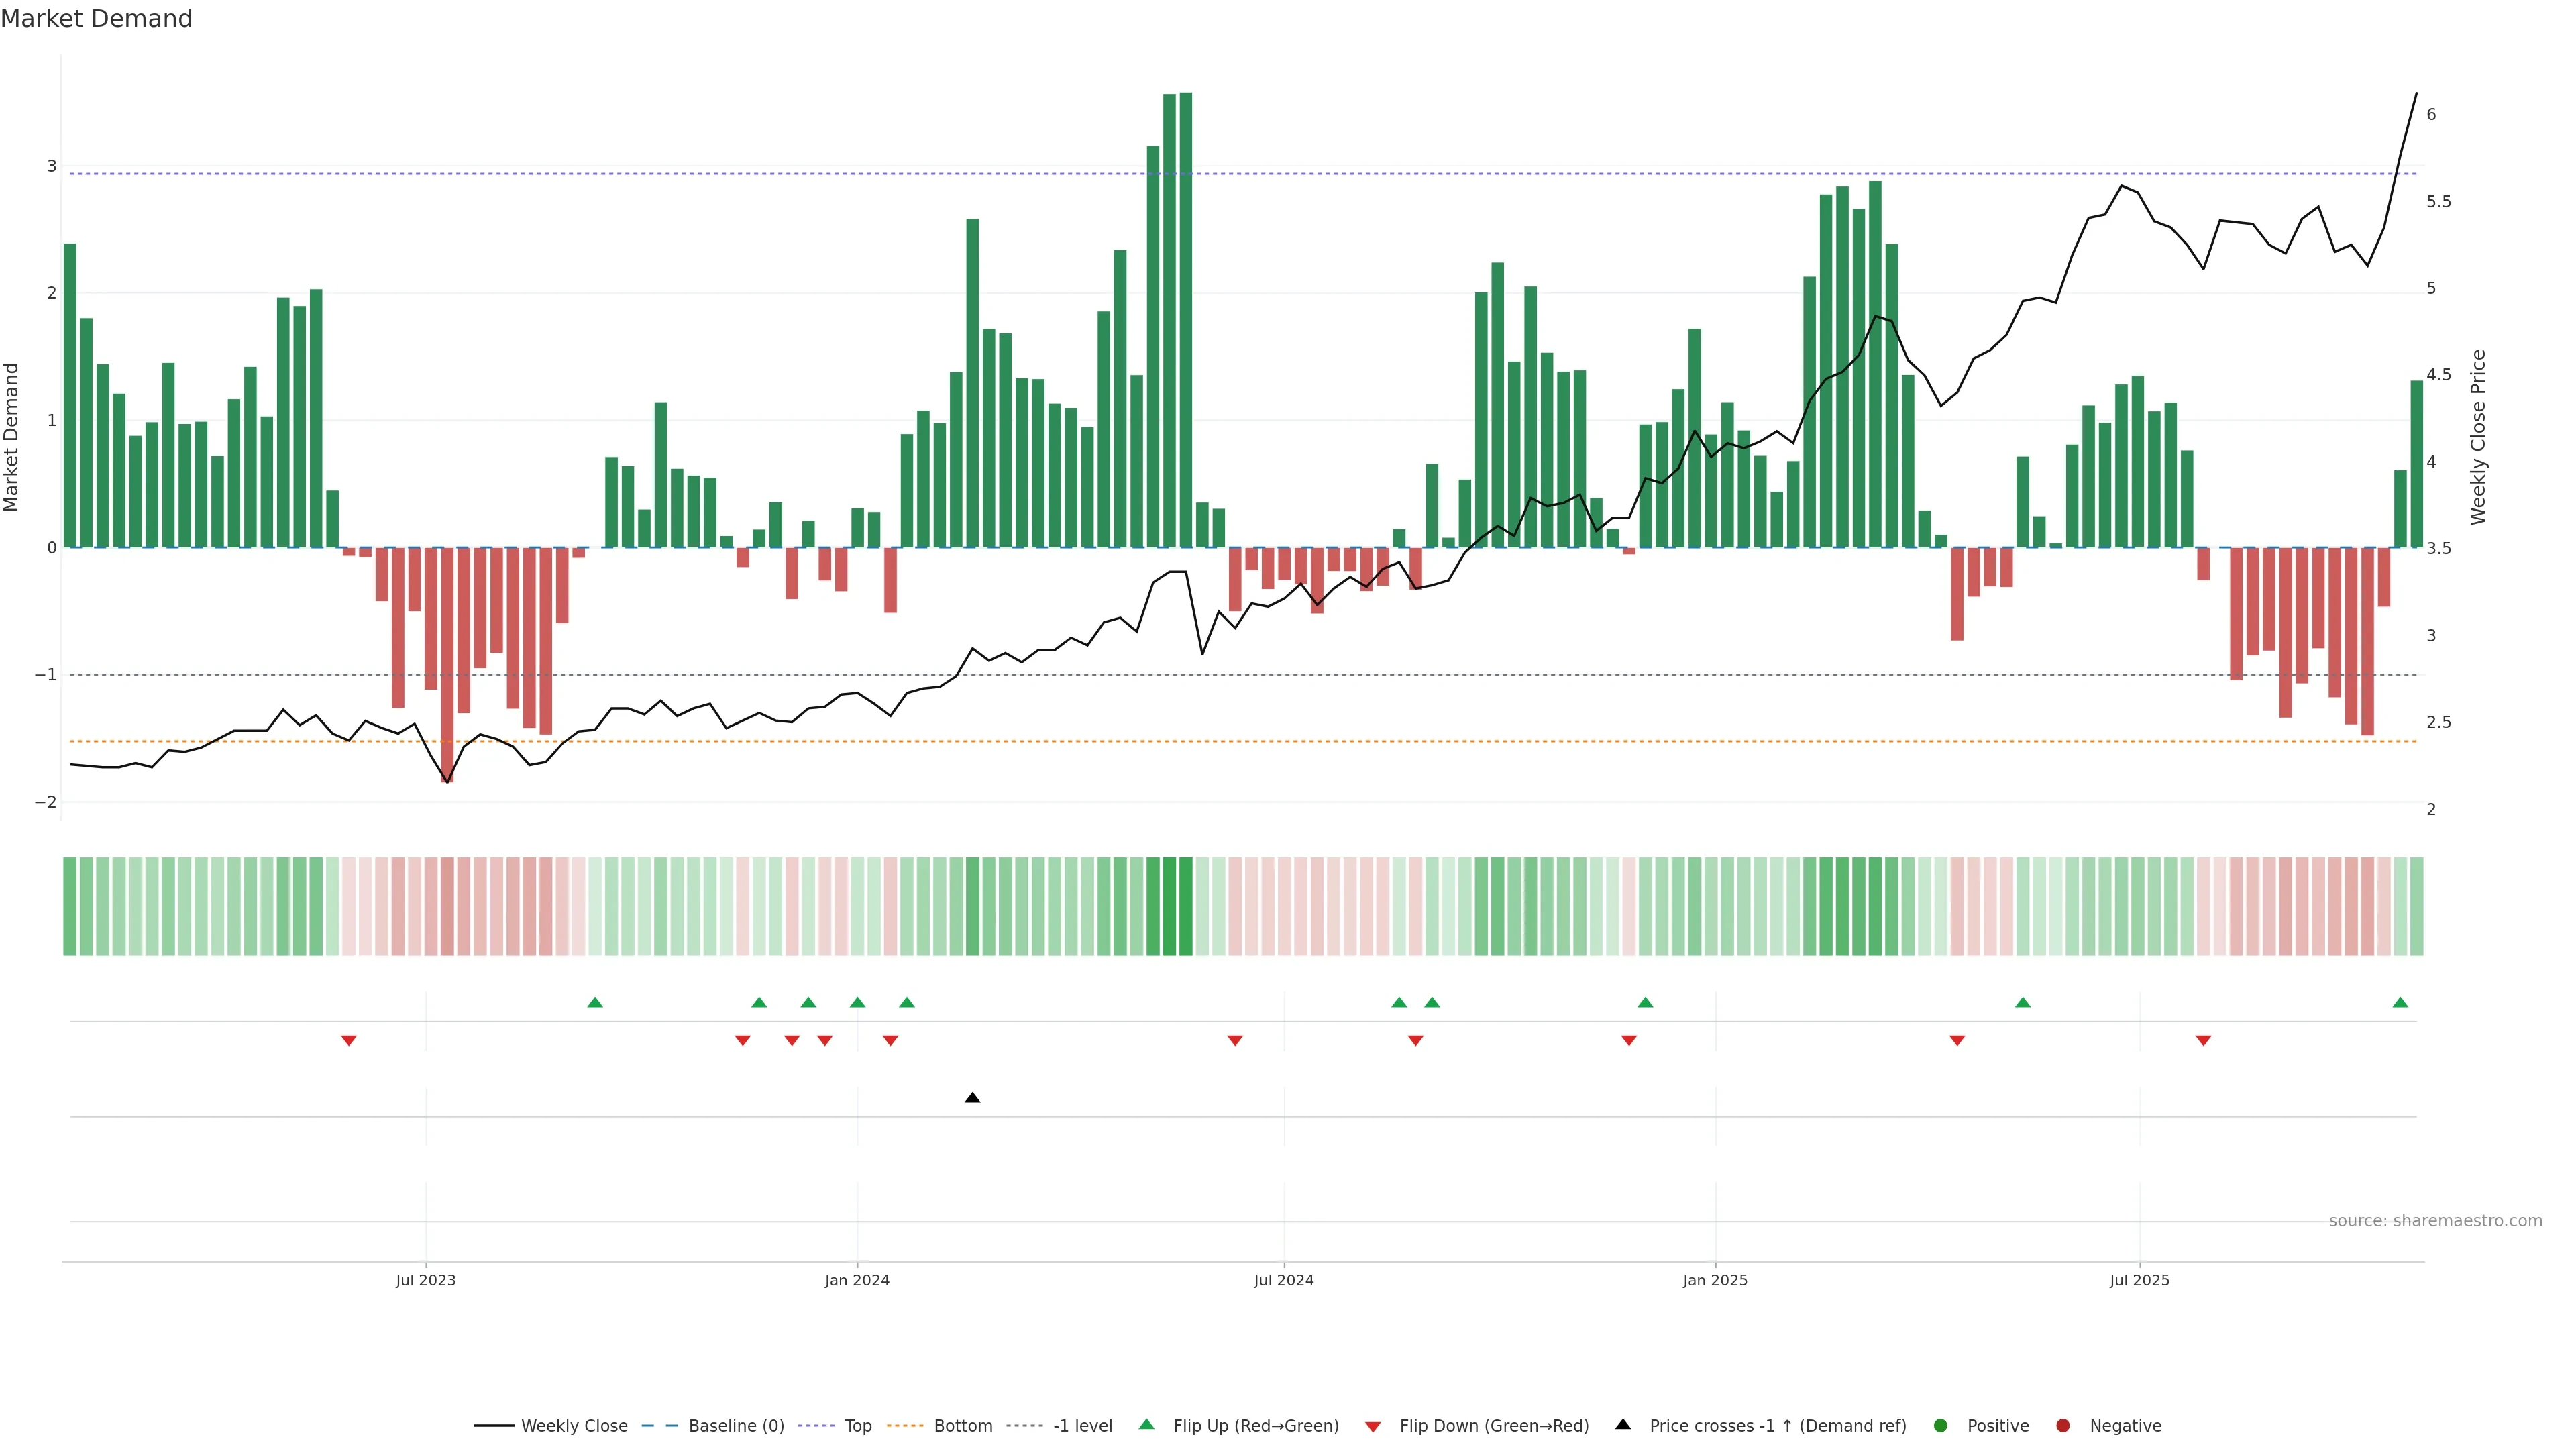Toggle Flip Up (Red→Green) legend entry
The height and width of the screenshot is (1449, 2576).
point(1255,1426)
